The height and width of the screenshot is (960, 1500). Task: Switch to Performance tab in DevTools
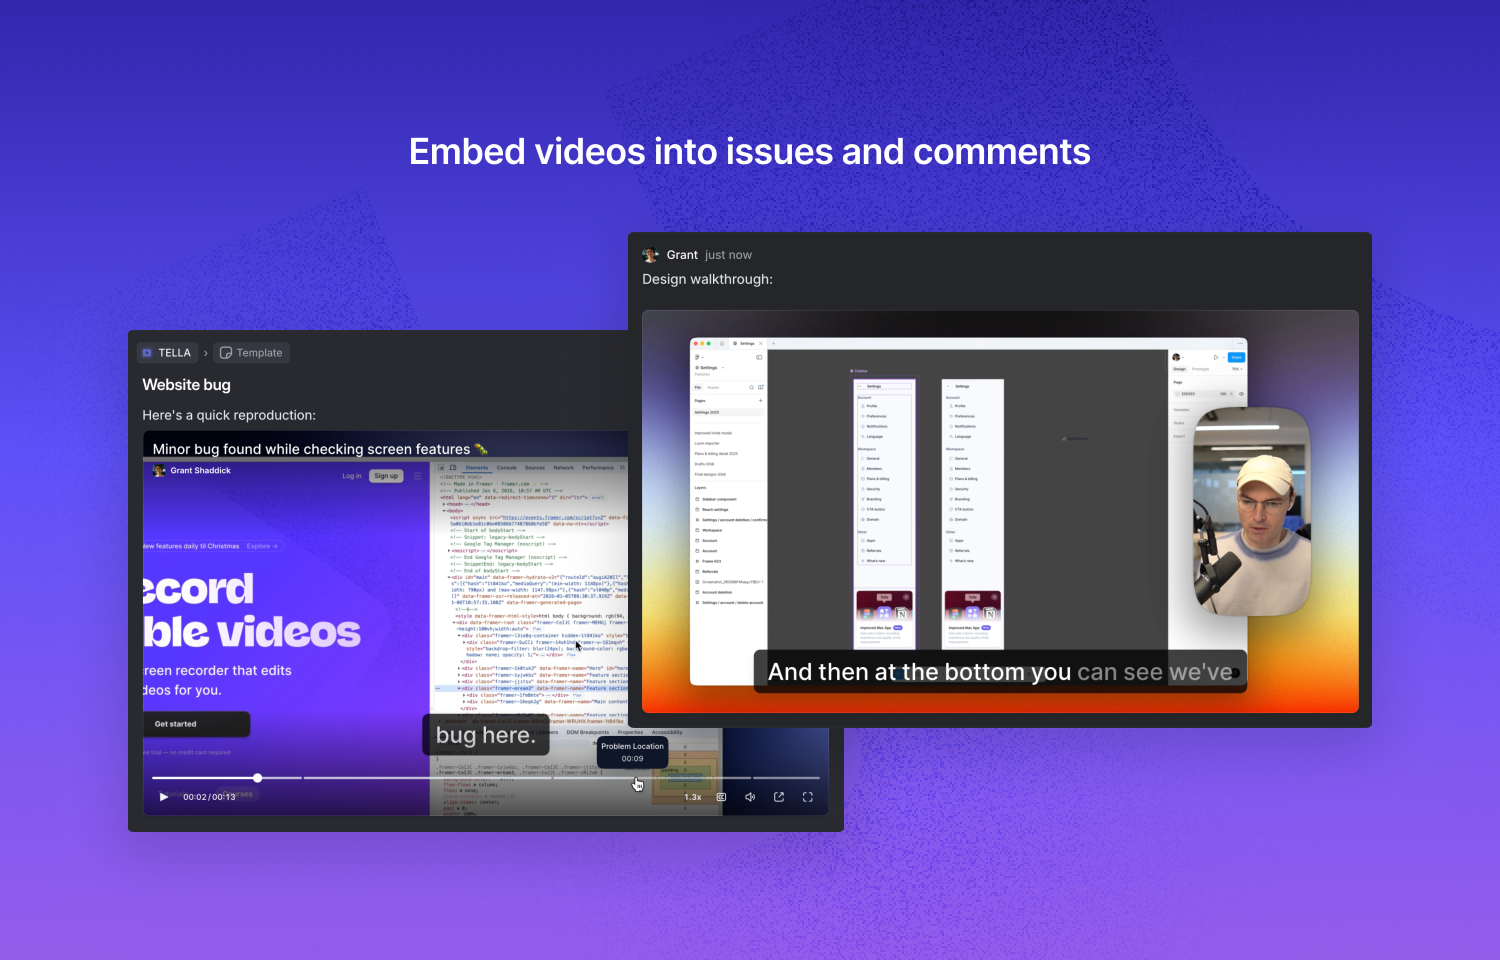click(x=598, y=468)
